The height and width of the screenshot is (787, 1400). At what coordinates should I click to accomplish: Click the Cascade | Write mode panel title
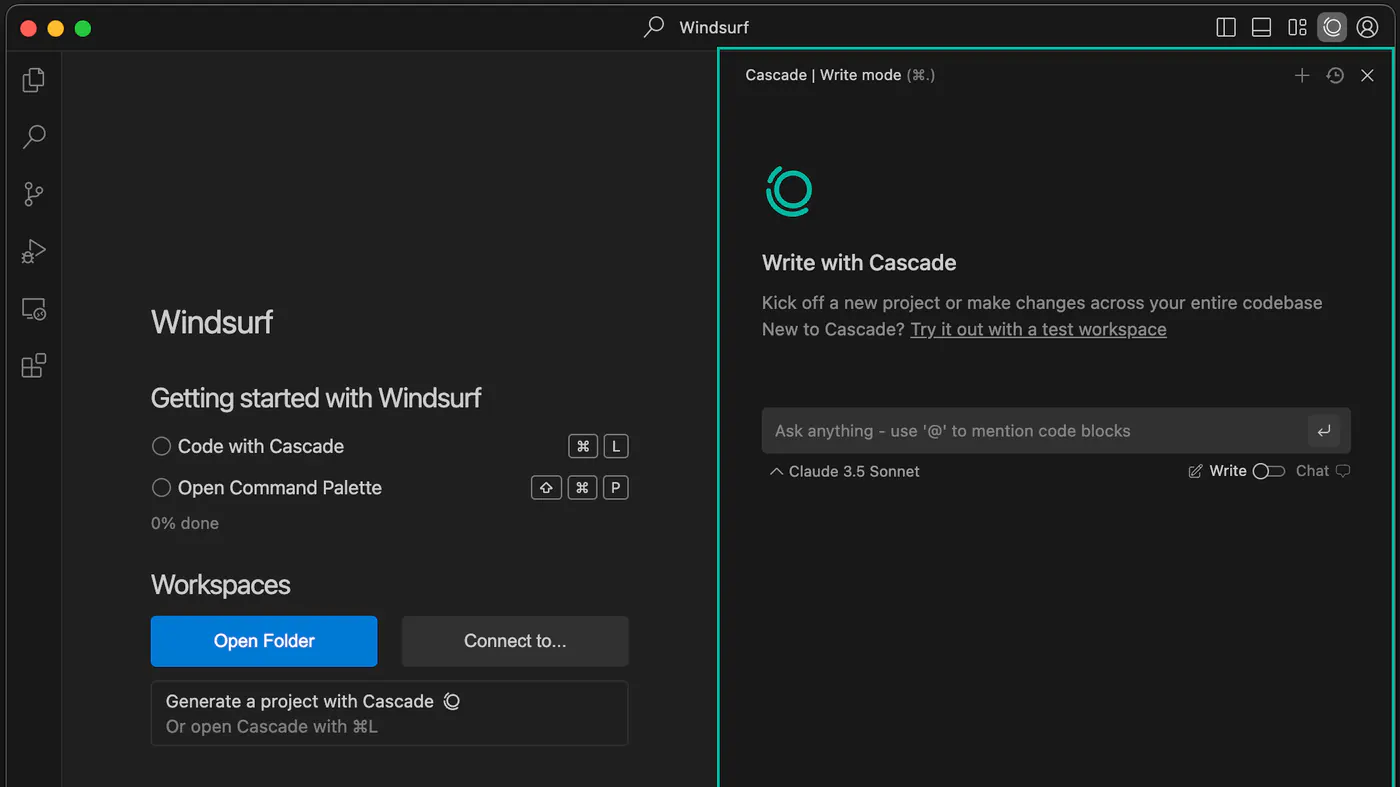(x=840, y=75)
